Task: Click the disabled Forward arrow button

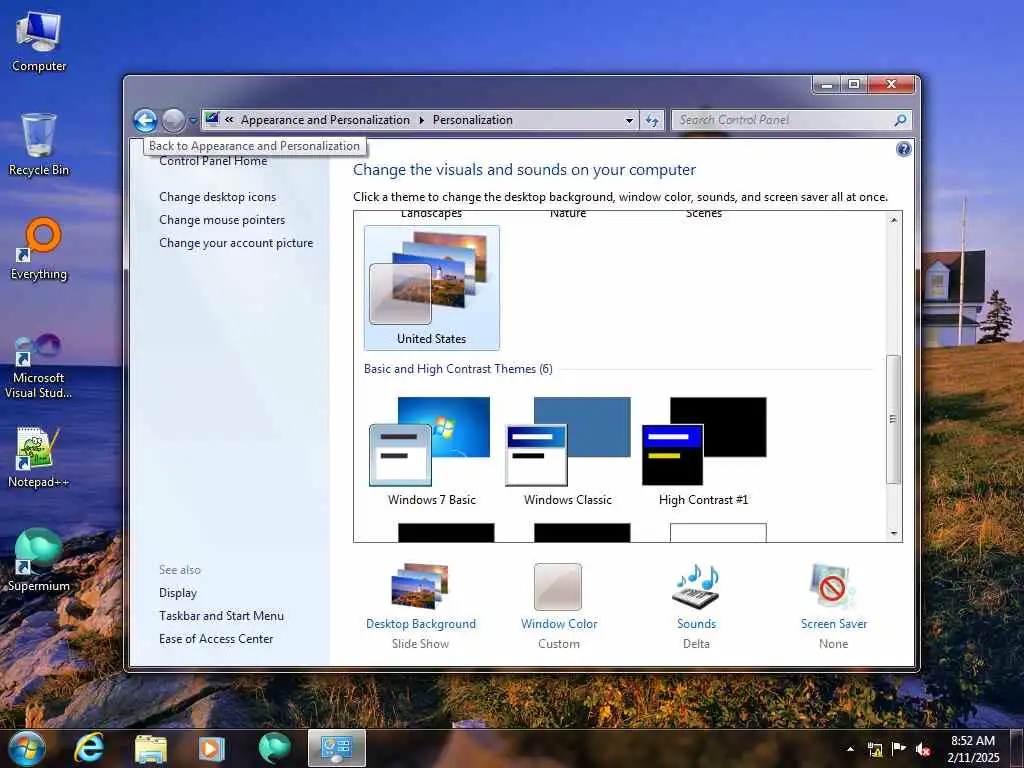Action: pos(173,120)
